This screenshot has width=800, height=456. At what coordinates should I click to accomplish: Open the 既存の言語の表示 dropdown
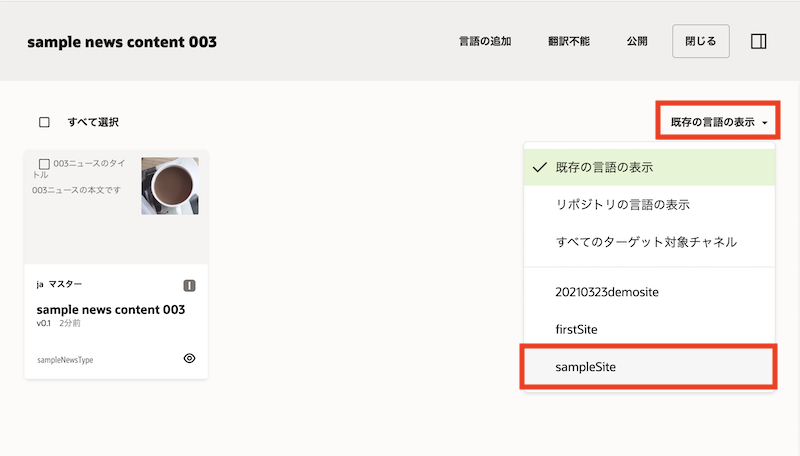[718, 122]
